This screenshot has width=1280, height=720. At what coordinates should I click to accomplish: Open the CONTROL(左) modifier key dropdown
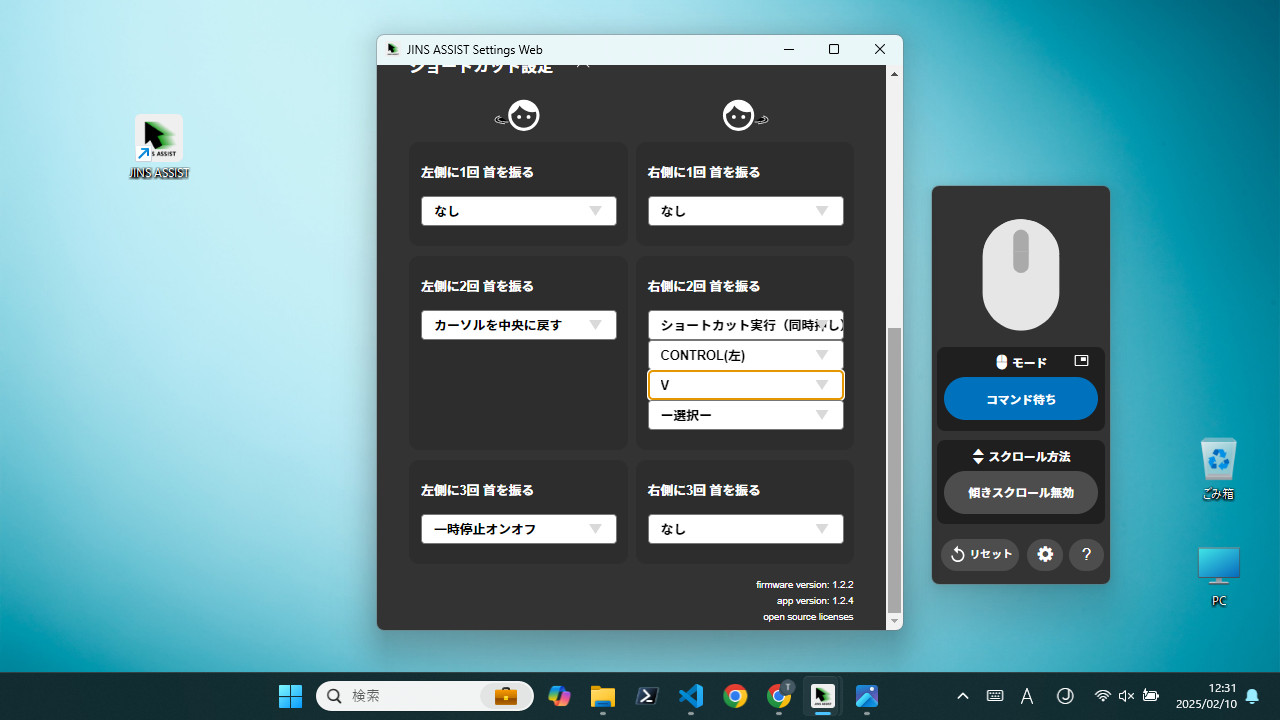(x=745, y=354)
